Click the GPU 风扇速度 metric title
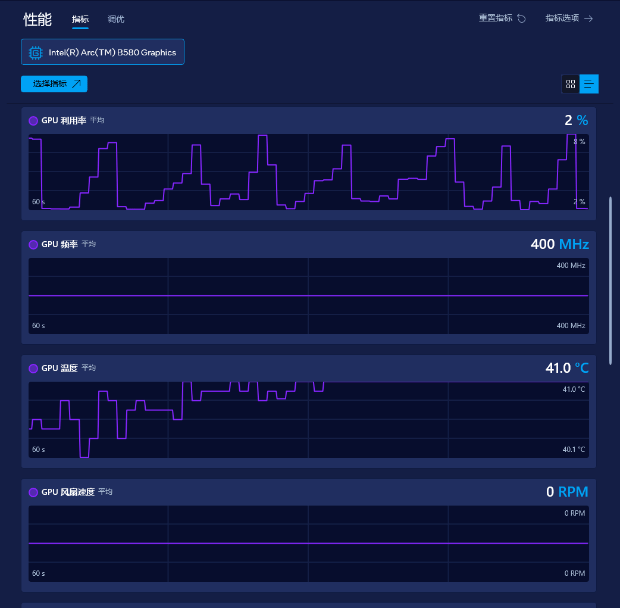The width and height of the screenshot is (620, 608). (68, 492)
